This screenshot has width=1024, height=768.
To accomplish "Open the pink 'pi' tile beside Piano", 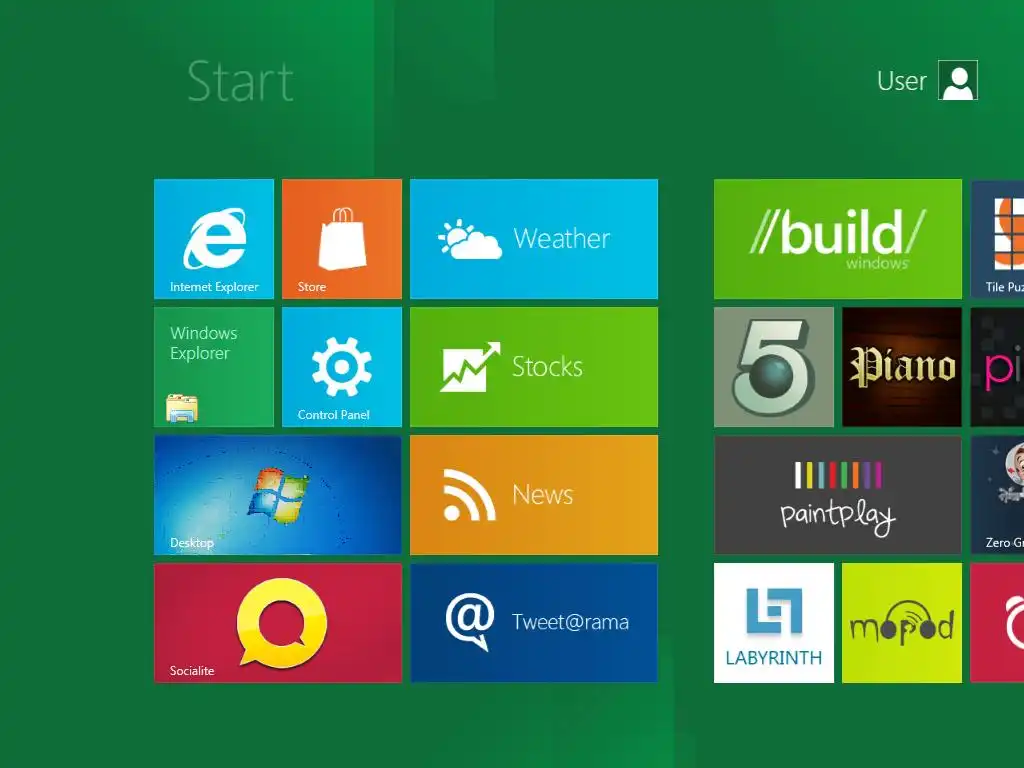I will (997, 366).
